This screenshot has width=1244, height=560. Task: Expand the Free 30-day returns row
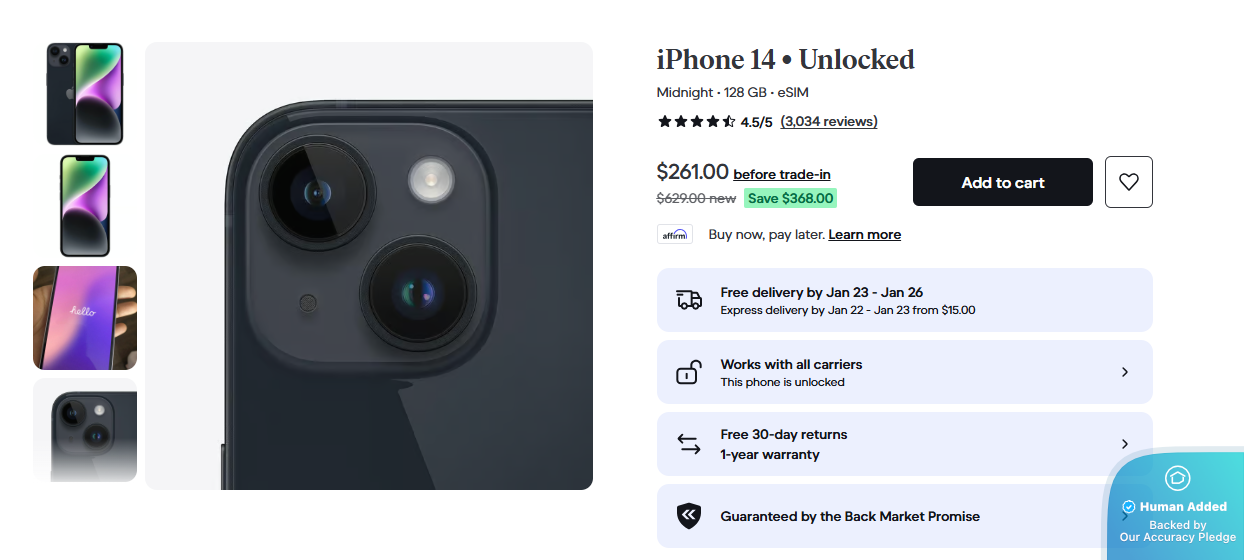1124,444
